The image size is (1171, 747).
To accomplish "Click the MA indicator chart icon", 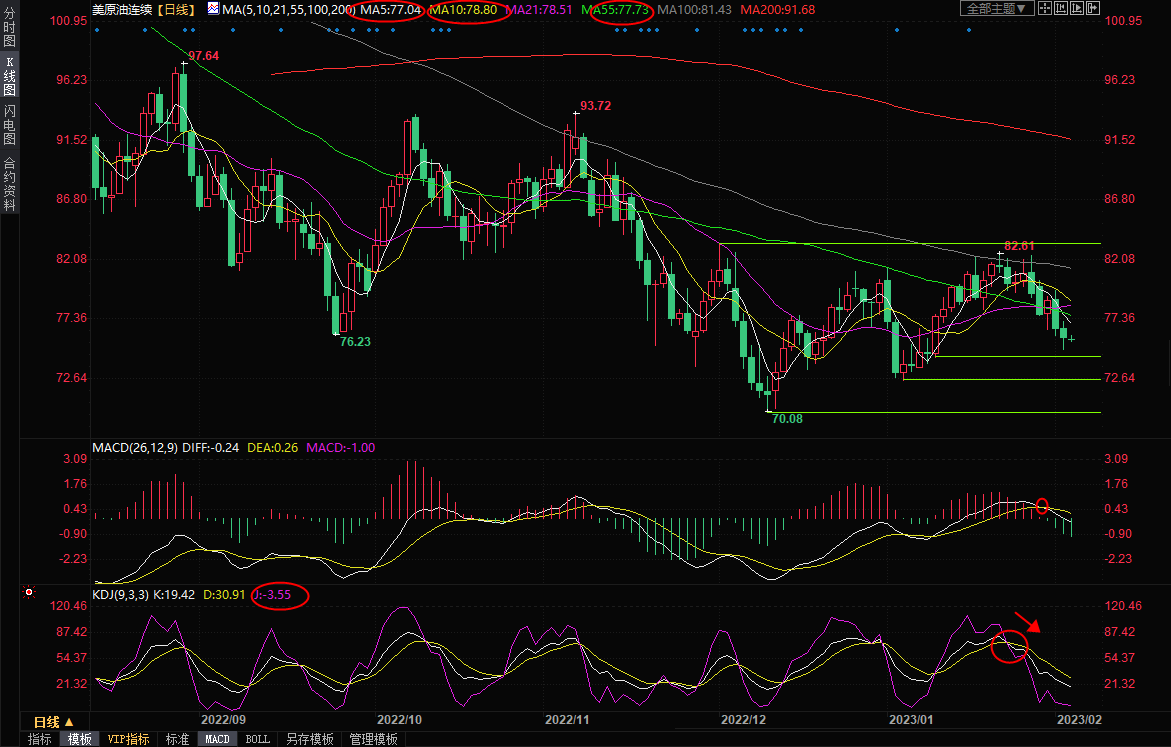I will click(x=213, y=9).
